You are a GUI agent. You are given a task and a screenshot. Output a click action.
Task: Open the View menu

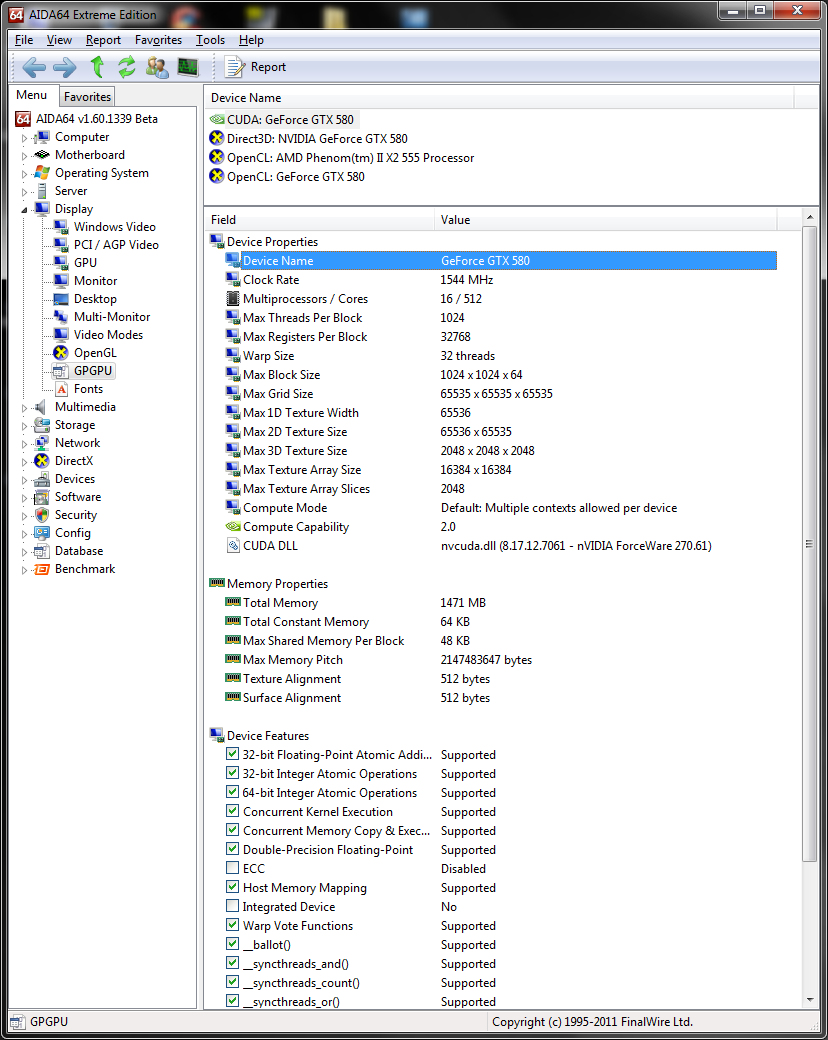coord(59,40)
